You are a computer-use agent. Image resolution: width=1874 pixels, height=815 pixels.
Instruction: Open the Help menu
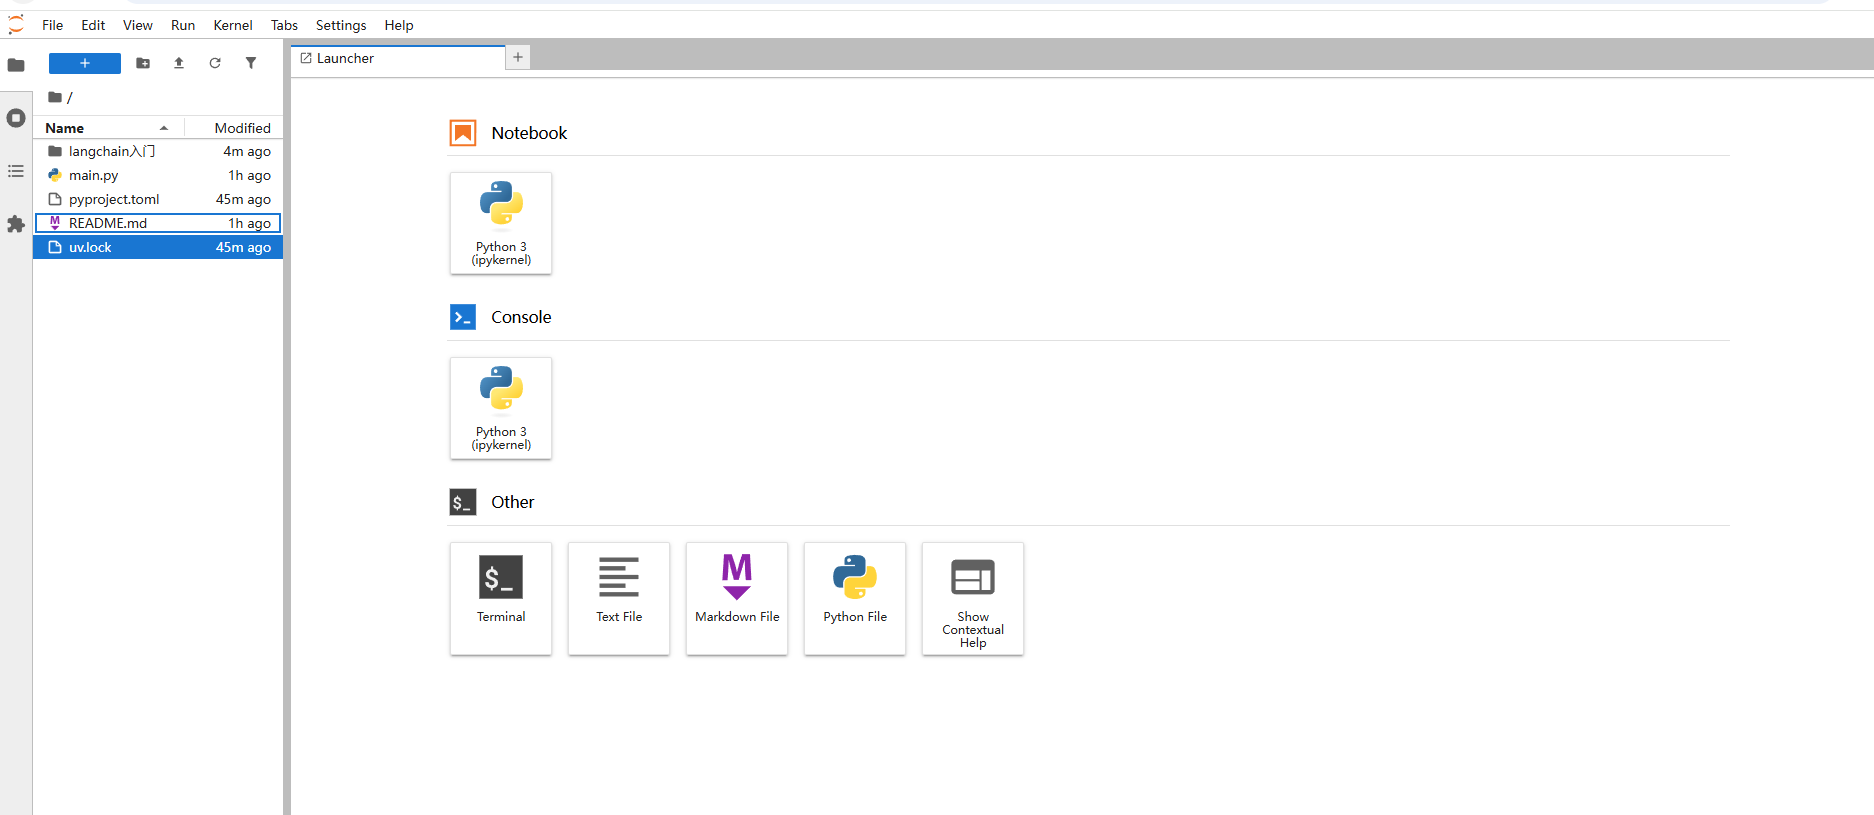(x=399, y=25)
